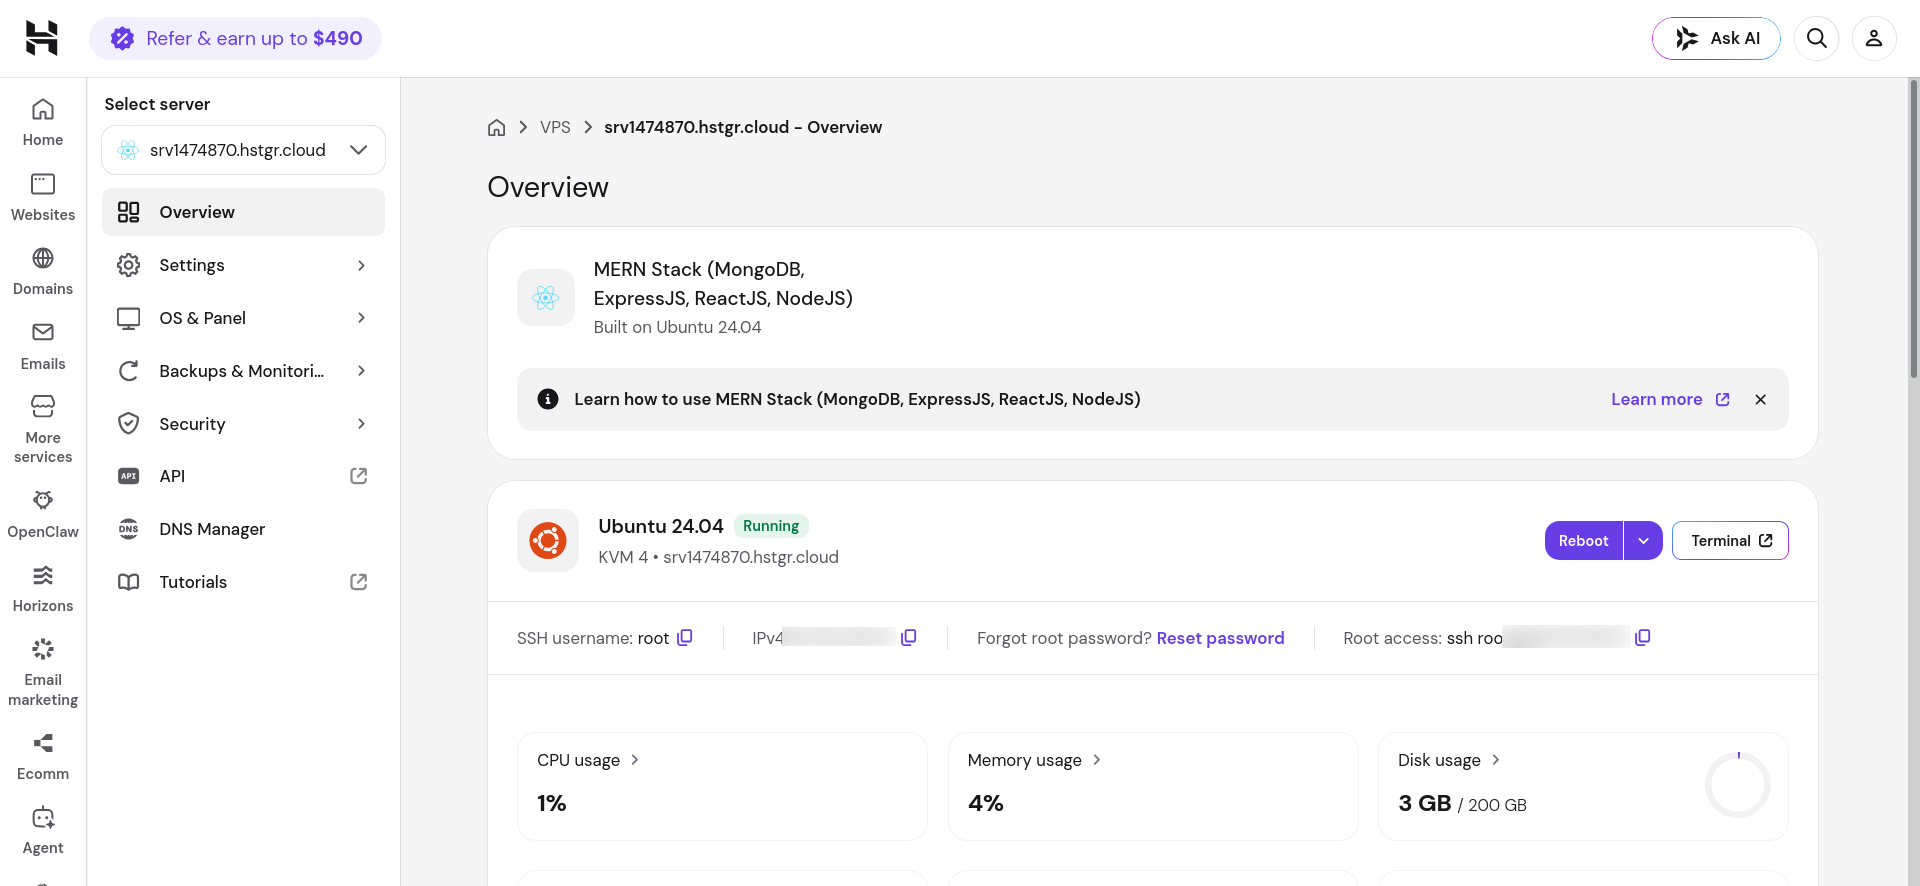This screenshot has height=886, width=1920.
Task: Copy the IPv4 address
Action: 909,638
